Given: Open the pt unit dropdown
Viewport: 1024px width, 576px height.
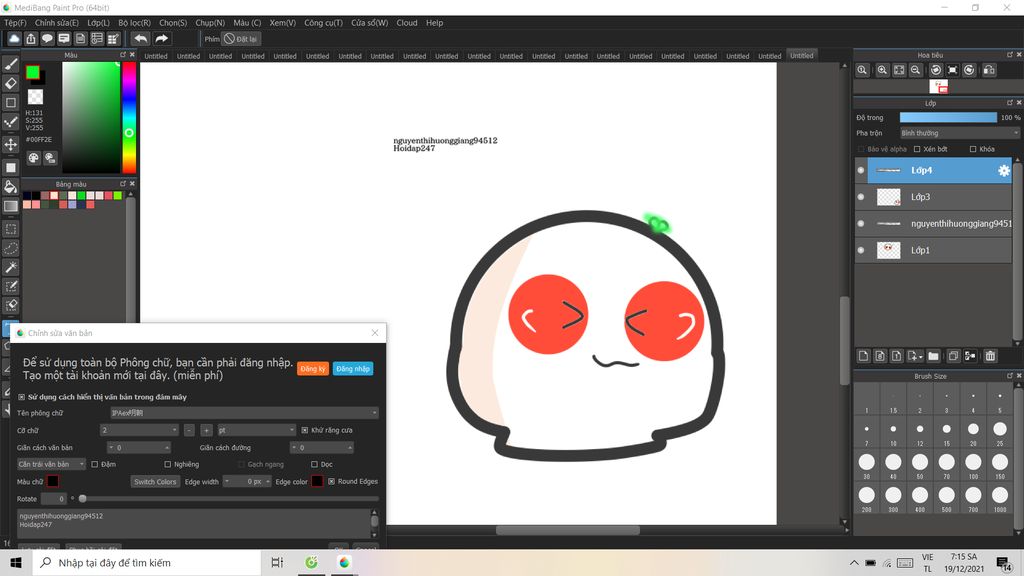Looking at the screenshot, I should pos(257,430).
